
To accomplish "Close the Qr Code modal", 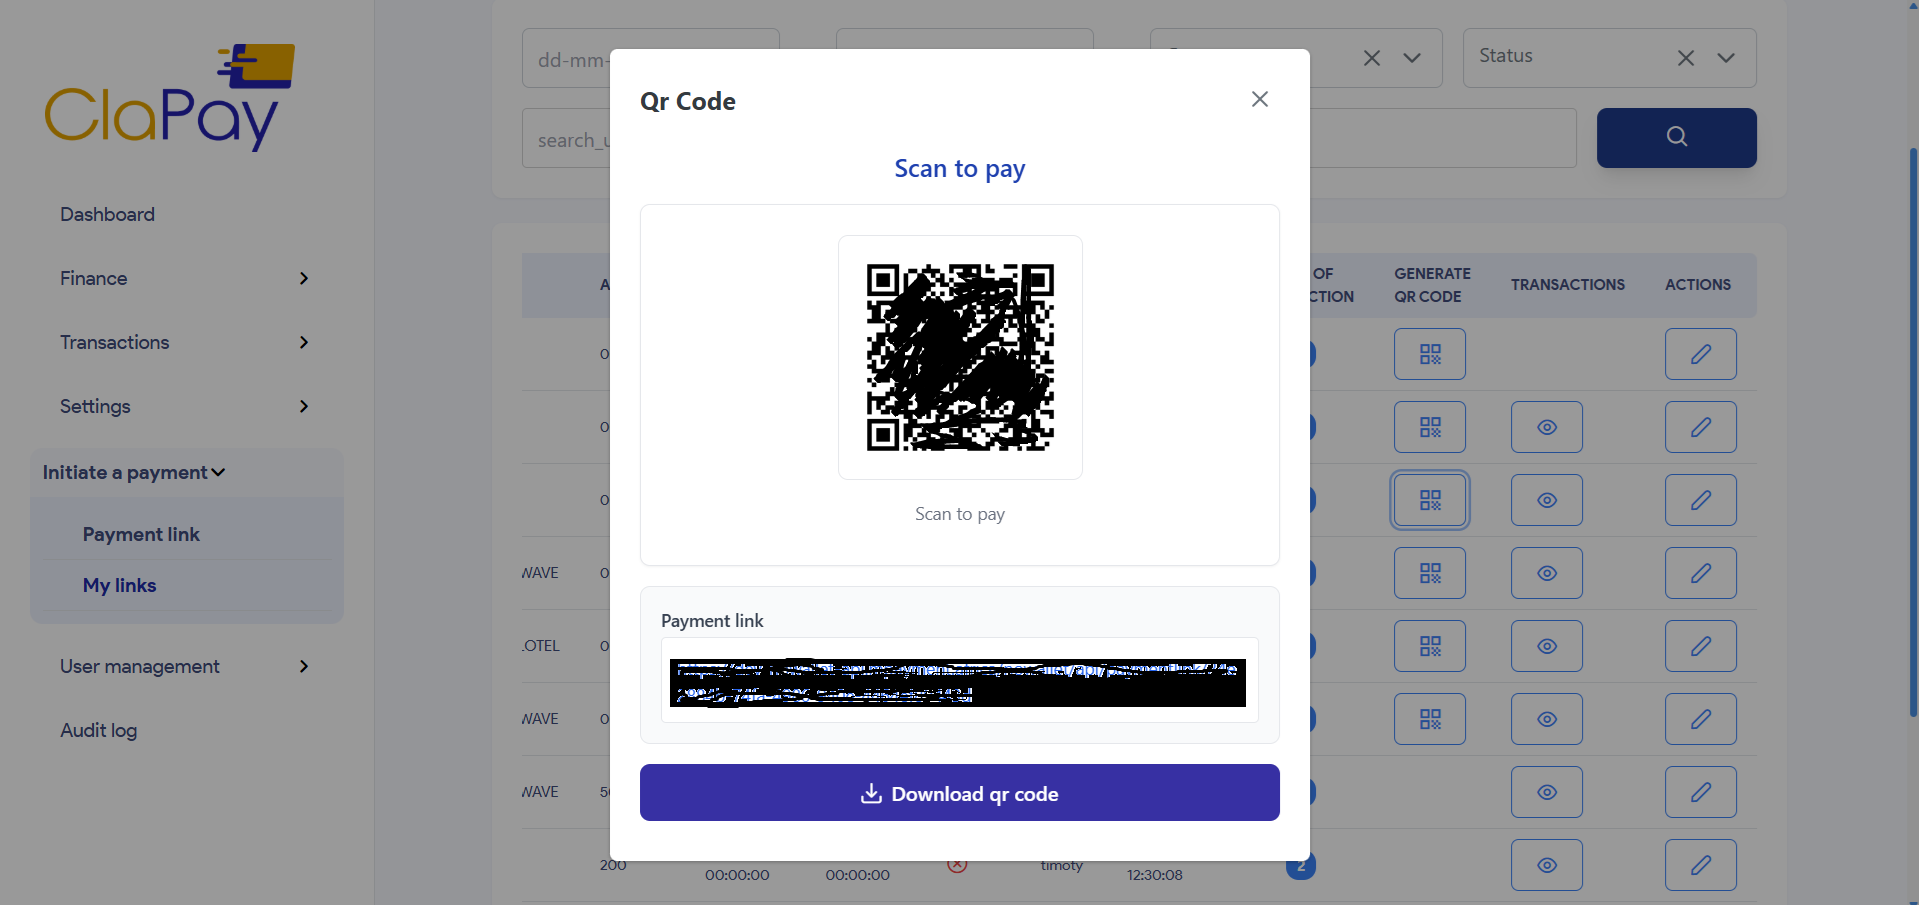I will [x=1259, y=99].
